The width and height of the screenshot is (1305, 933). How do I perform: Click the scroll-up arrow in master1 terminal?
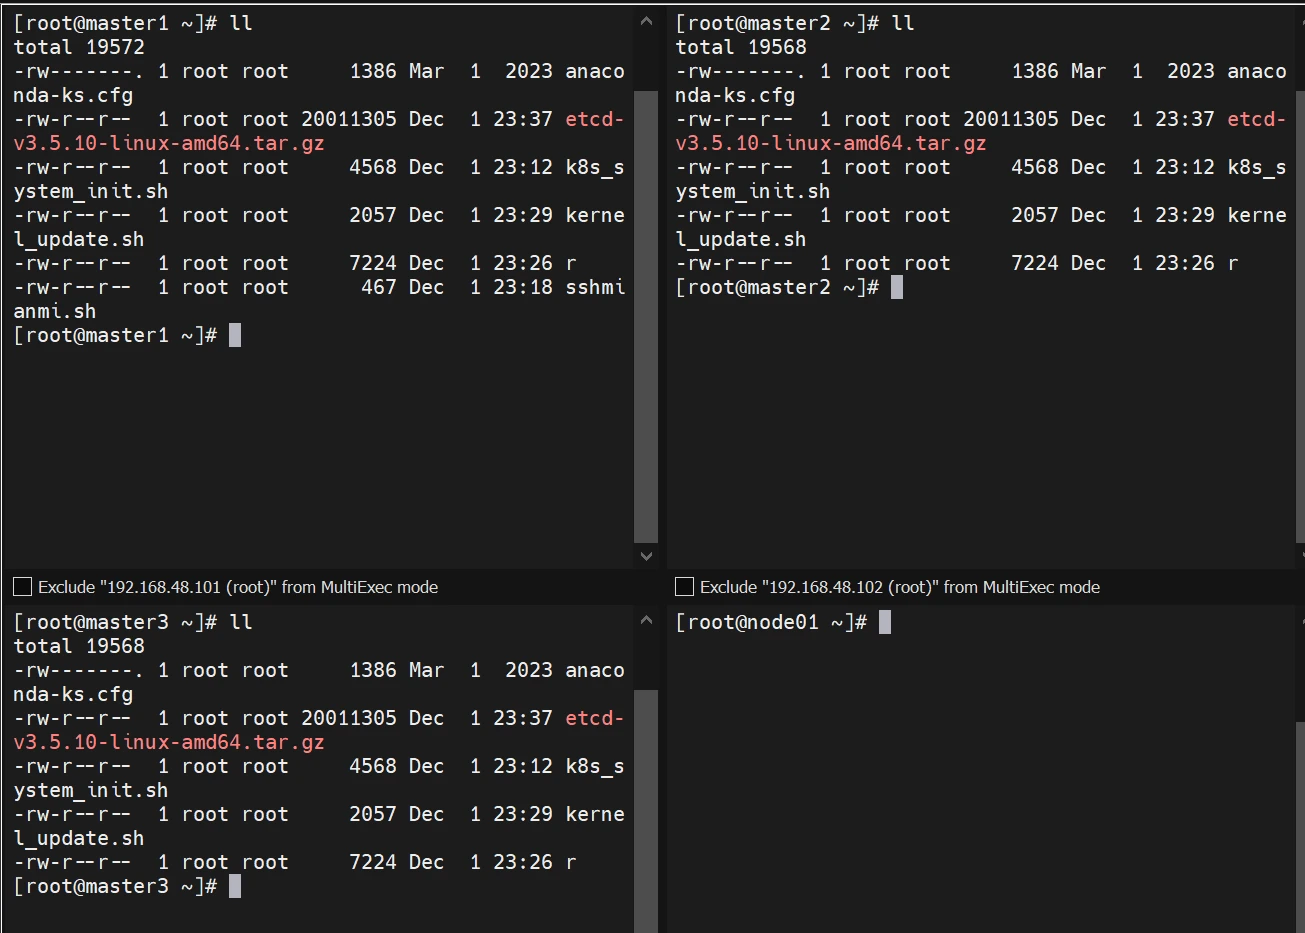point(646,22)
